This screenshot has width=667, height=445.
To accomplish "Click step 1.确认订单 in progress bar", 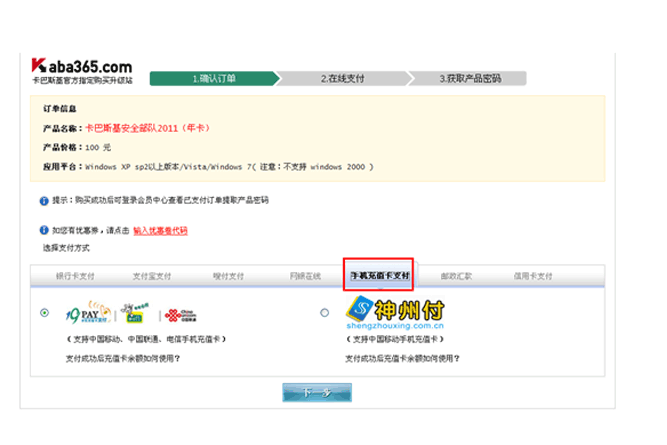I will click(214, 78).
